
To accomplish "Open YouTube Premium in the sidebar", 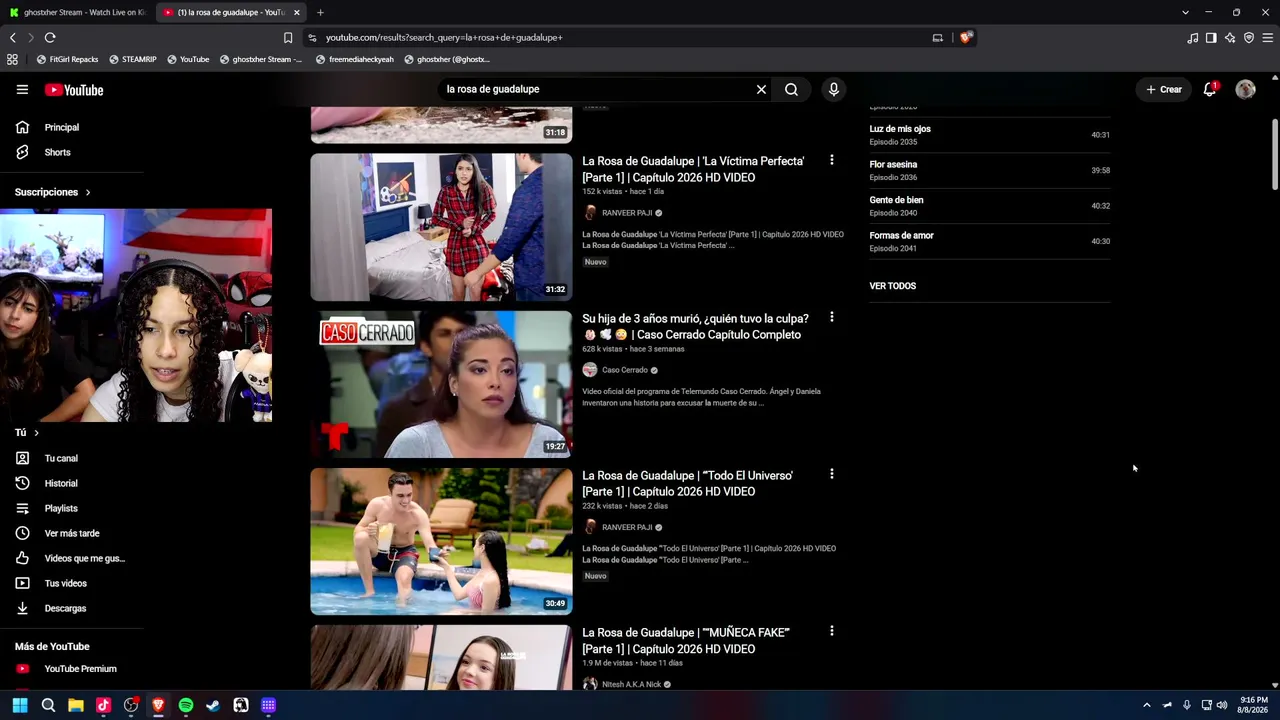I will click(80, 668).
